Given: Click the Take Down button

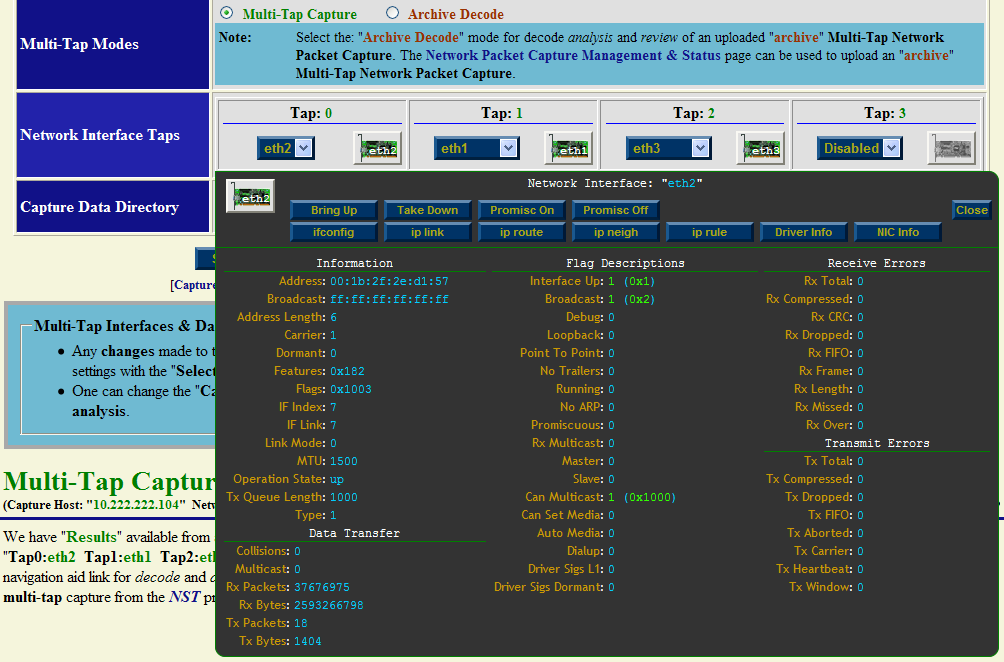Looking at the screenshot, I should click(427, 210).
